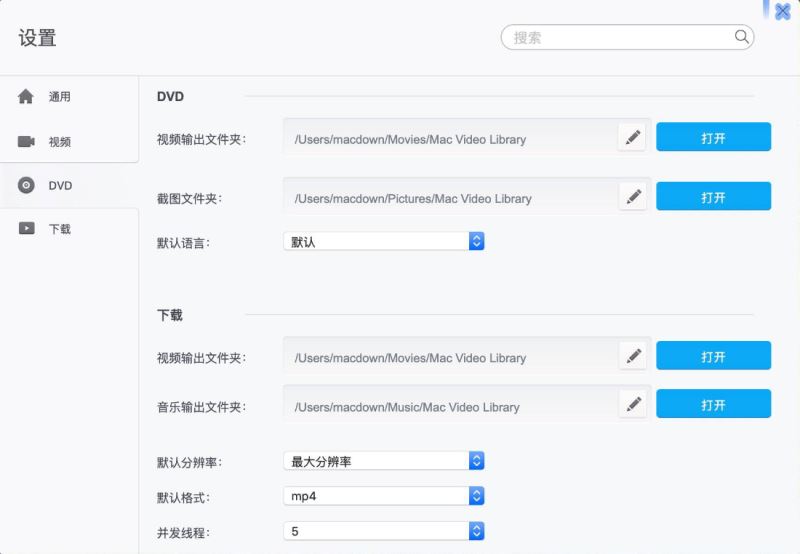Focus the 搜索 search field

pyautogui.click(x=628, y=37)
